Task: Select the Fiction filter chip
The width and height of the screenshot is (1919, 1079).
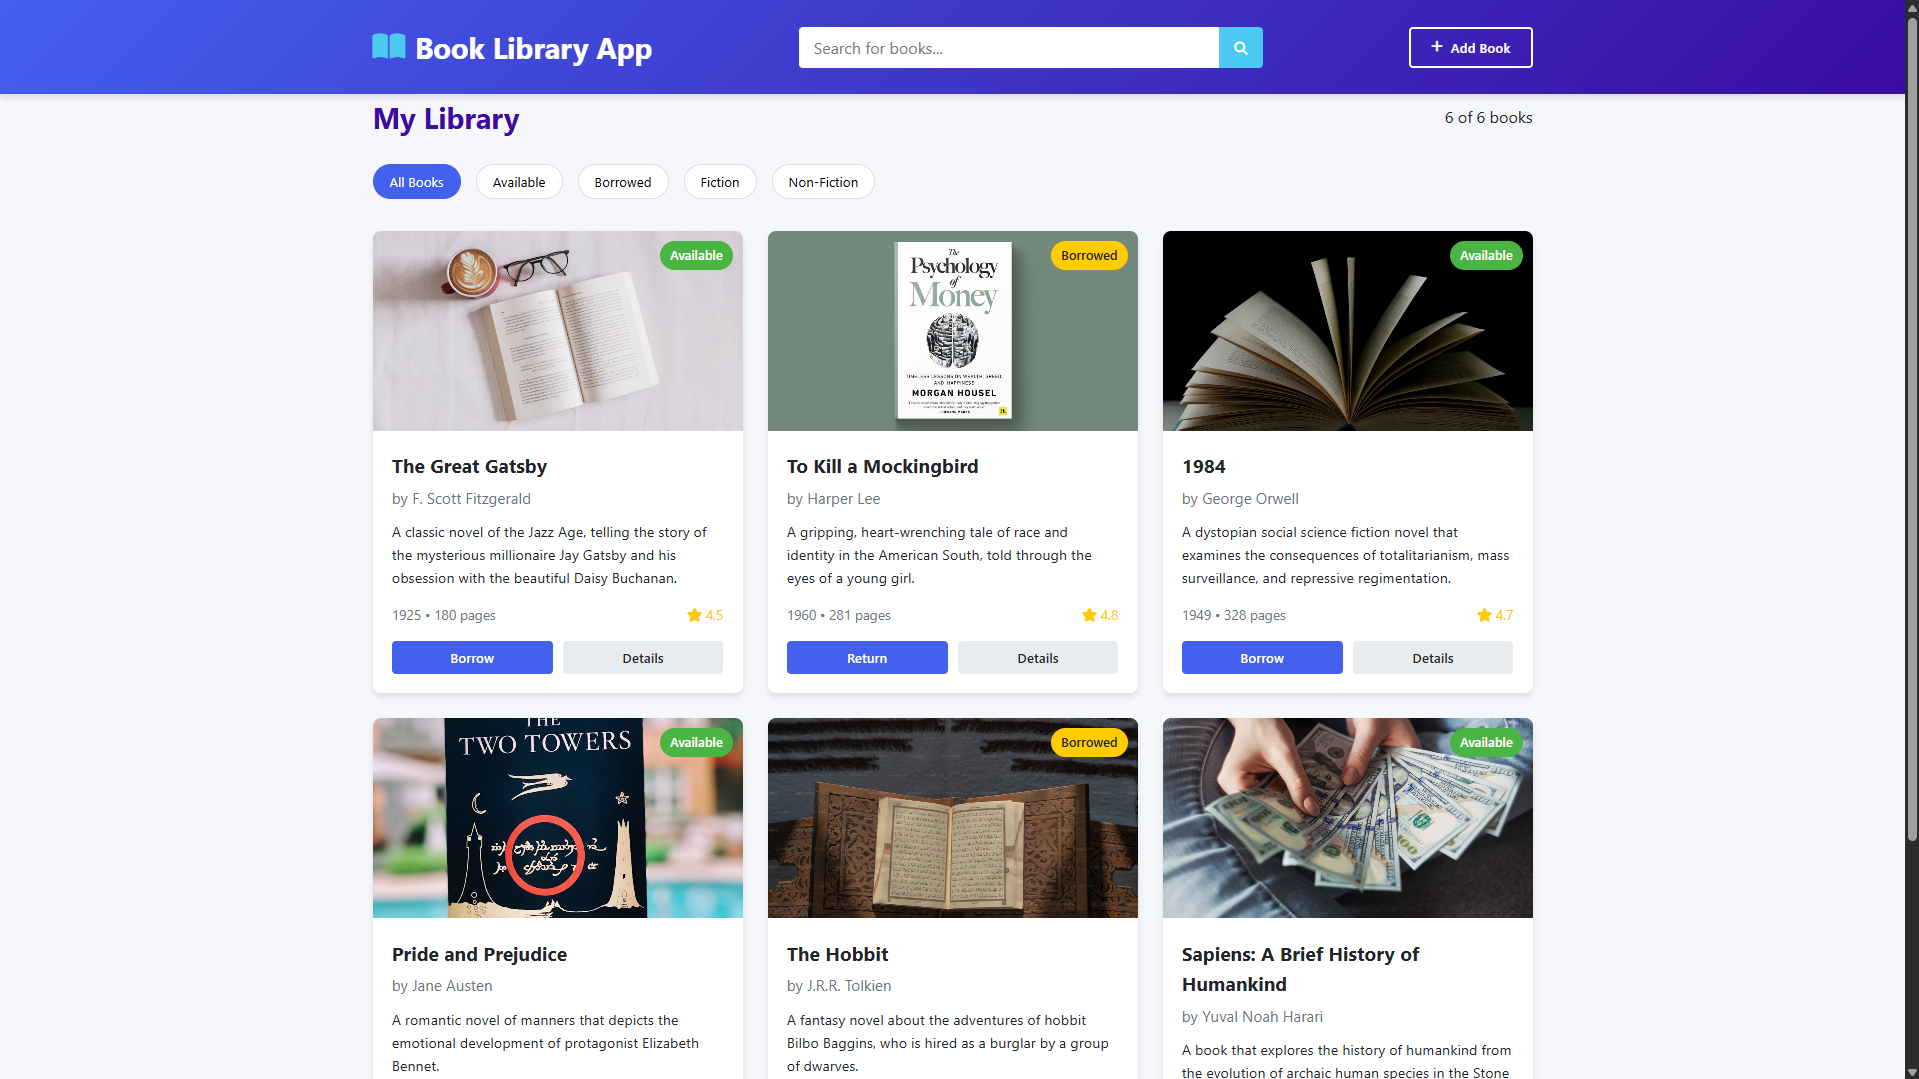Action: tap(720, 182)
